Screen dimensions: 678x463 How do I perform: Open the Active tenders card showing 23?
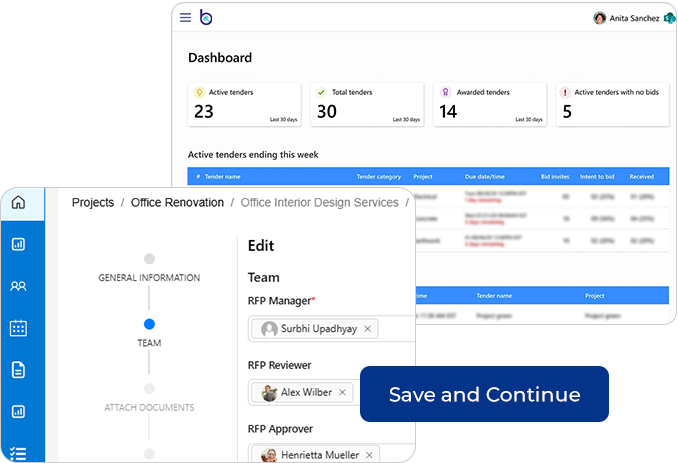244,105
